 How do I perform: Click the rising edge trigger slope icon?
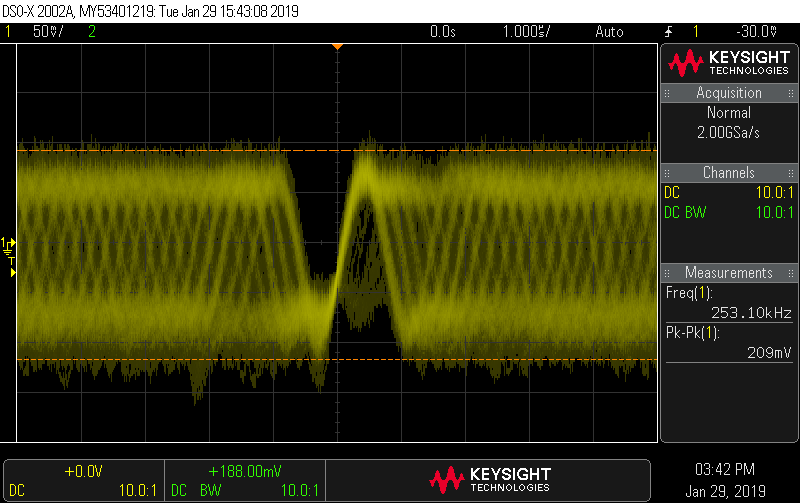668,32
